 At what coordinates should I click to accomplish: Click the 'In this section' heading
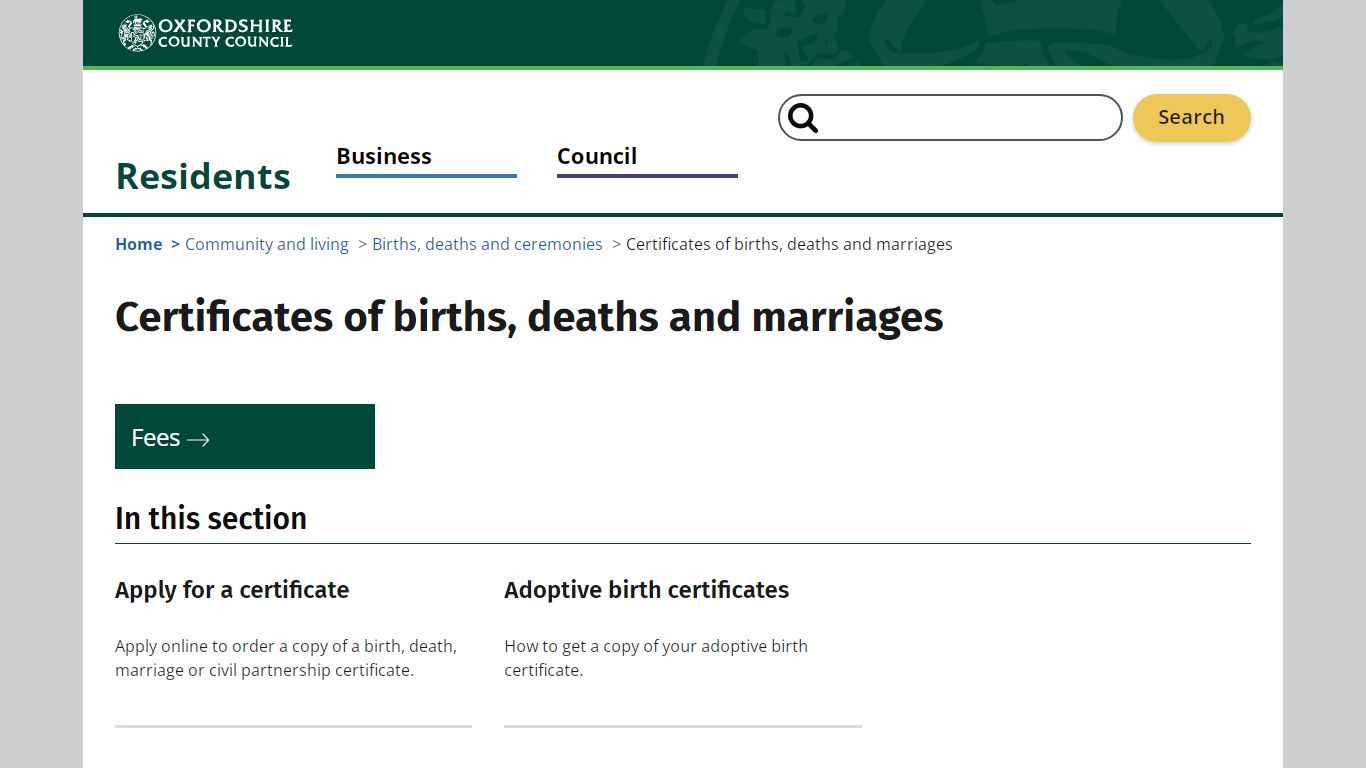(211, 518)
